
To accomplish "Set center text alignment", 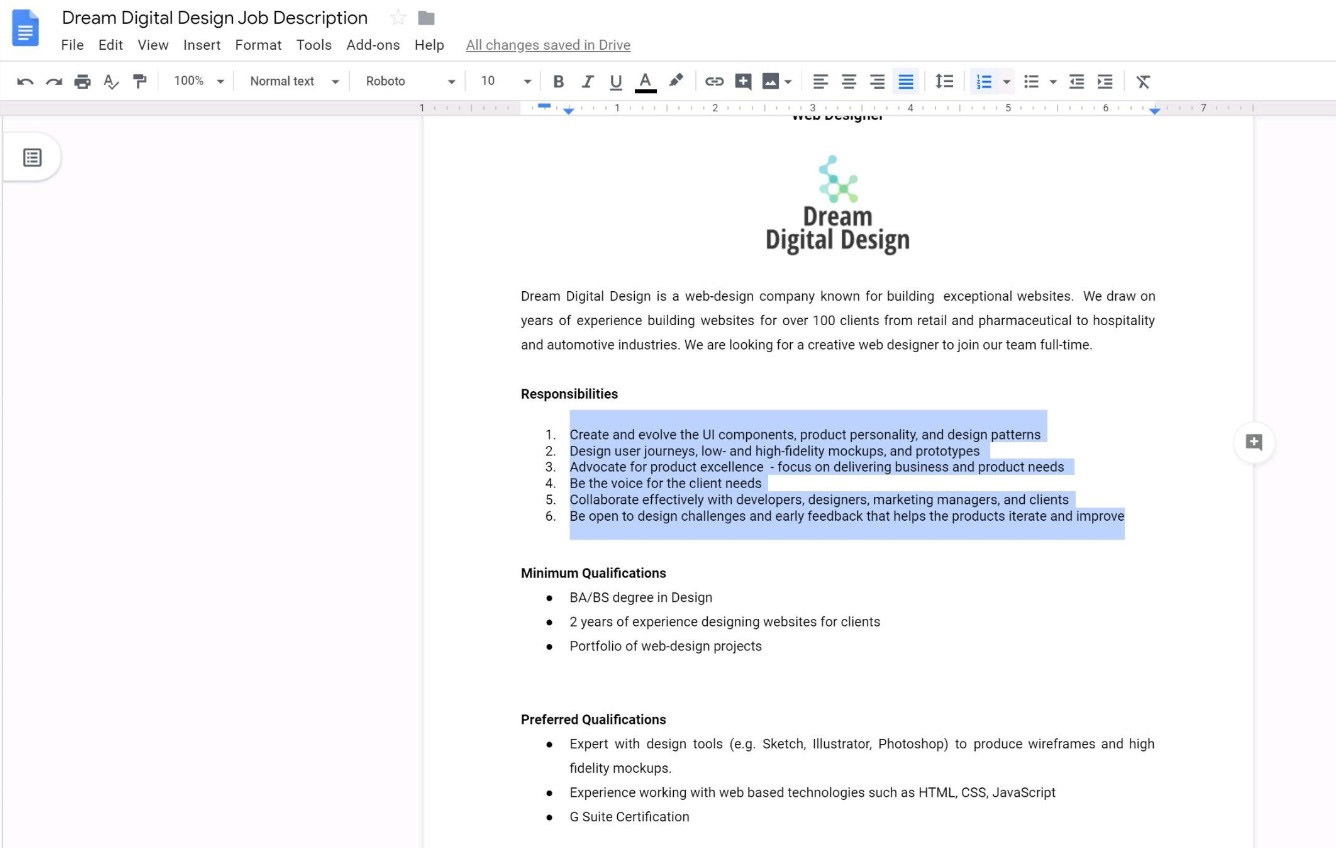I will point(849,82).
